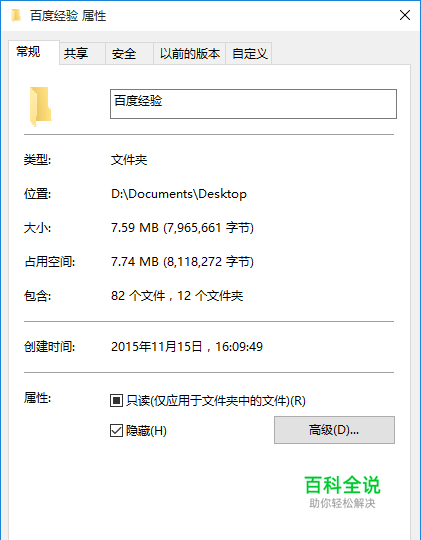Click the 类型 value 文件夹
This screenshot has width=421, height=540.
129,159
